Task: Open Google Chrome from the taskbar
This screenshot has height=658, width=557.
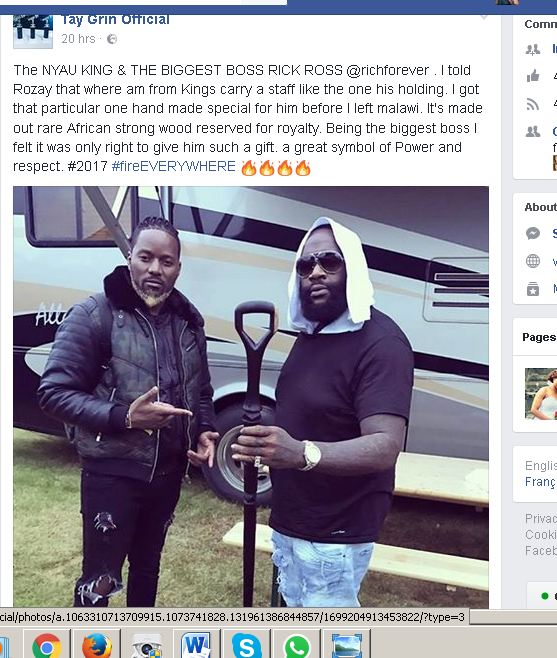Action: [47, 645]
